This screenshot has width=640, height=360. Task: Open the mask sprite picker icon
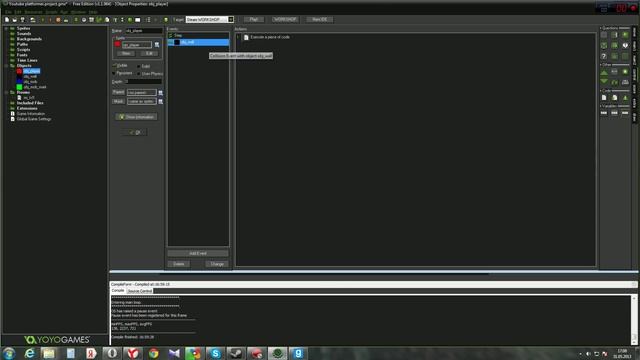[x=160, y=101]
